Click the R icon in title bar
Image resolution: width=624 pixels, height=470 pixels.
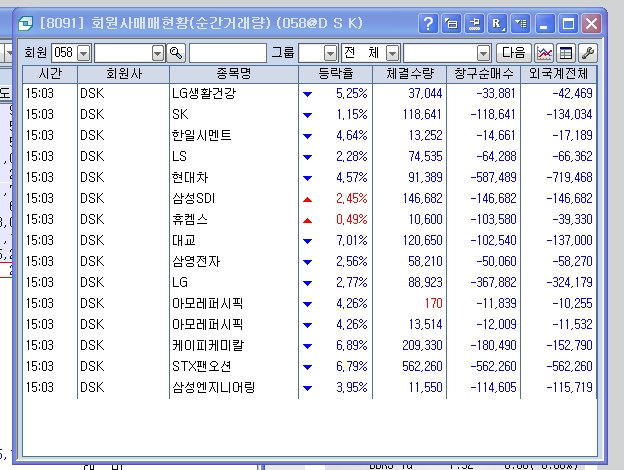pos(498,23)
